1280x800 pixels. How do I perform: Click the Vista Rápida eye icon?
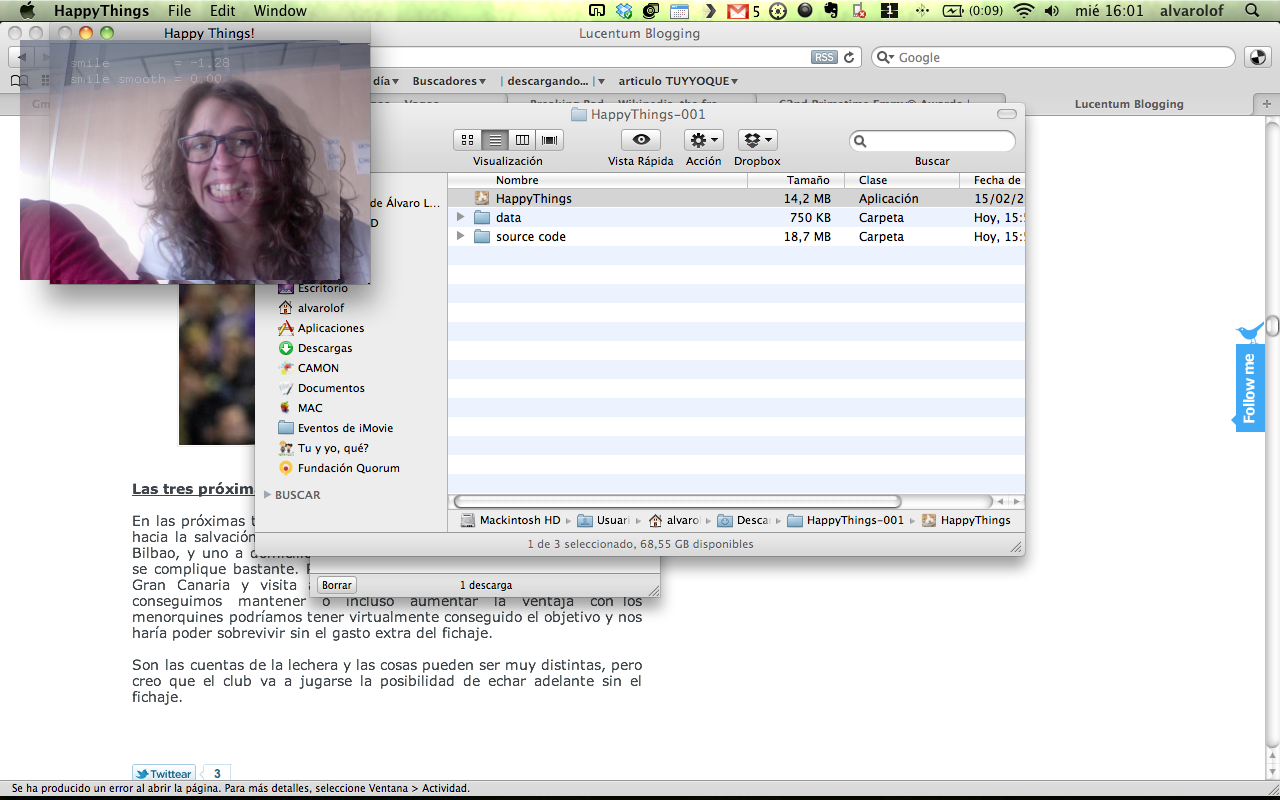640,140
